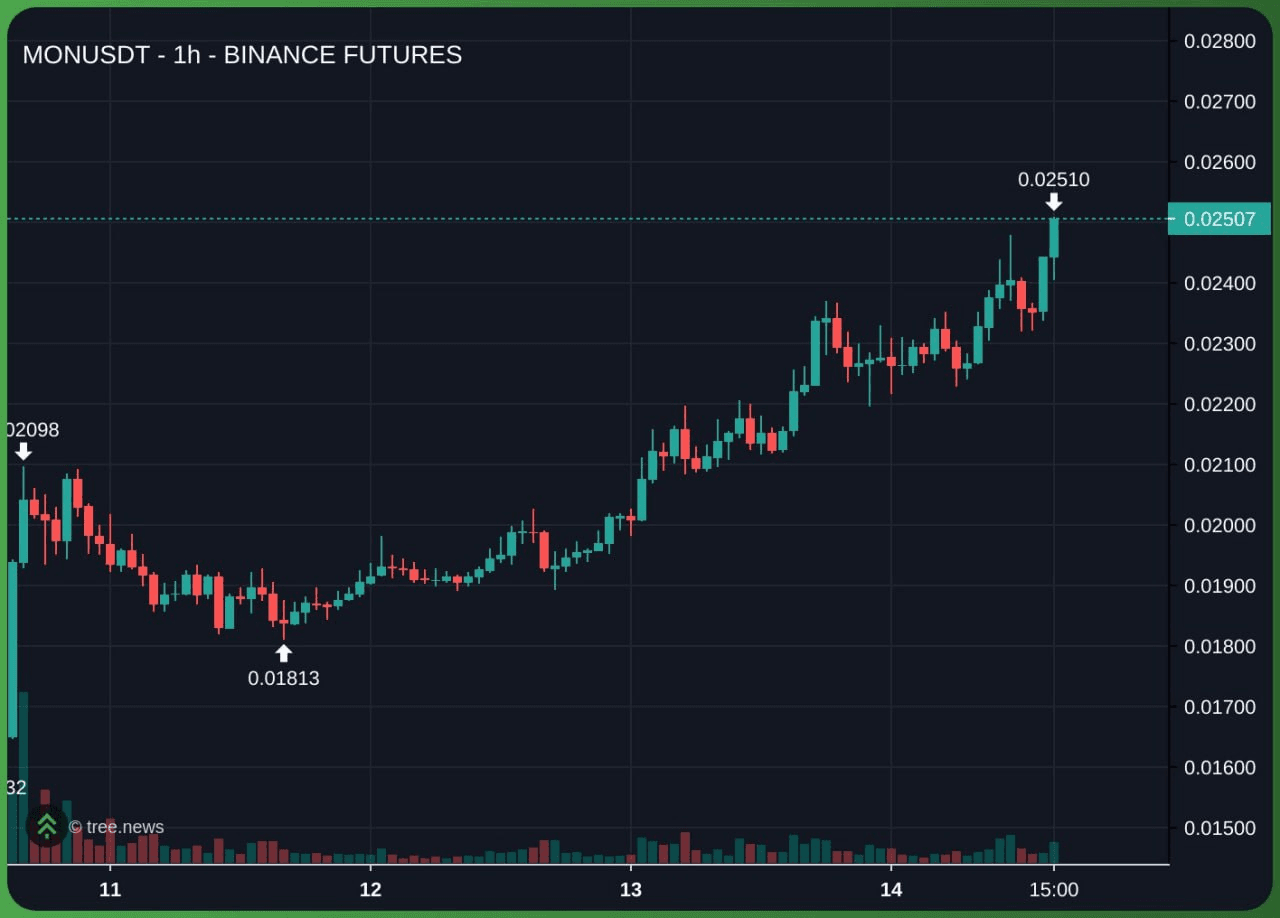
Task: Click the down arrow beneath the 02098 label
Action: coord(24,451)
